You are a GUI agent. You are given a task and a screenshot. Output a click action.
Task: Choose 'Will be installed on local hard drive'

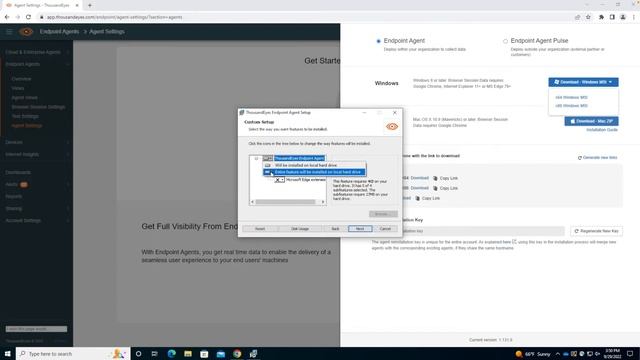(315, 165)
